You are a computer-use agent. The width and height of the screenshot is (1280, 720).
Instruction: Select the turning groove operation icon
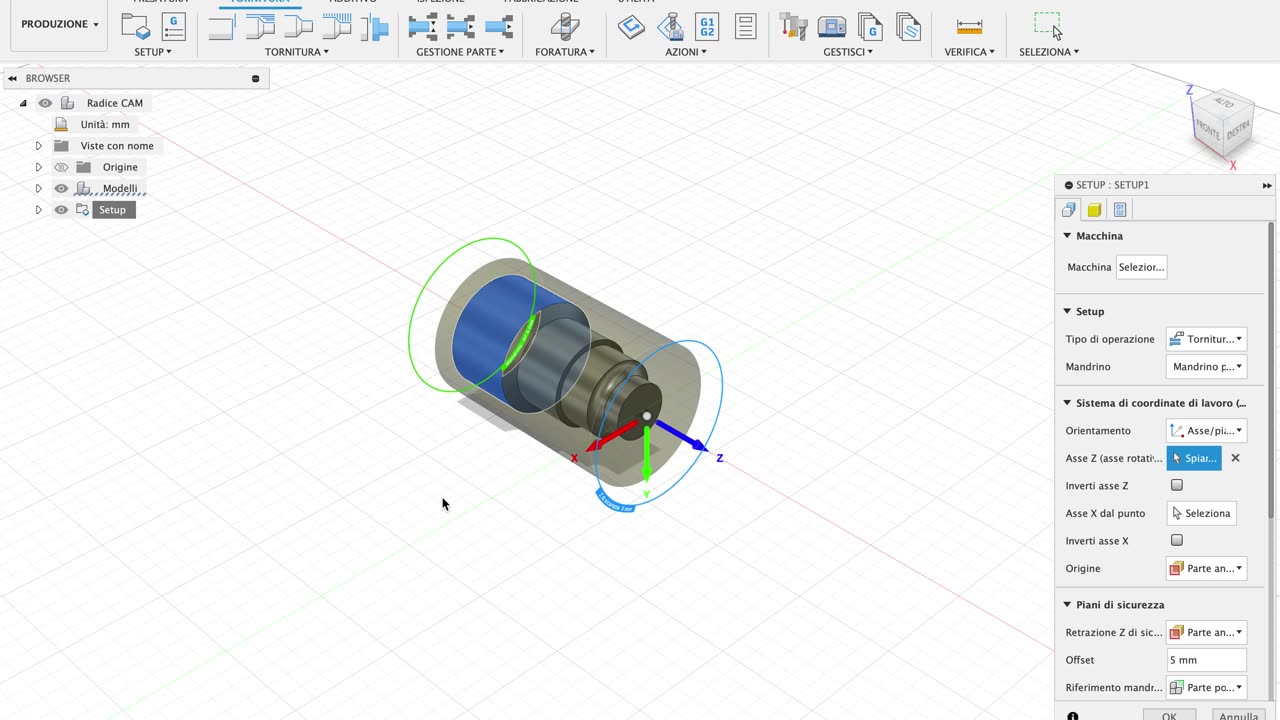(337, 27)
